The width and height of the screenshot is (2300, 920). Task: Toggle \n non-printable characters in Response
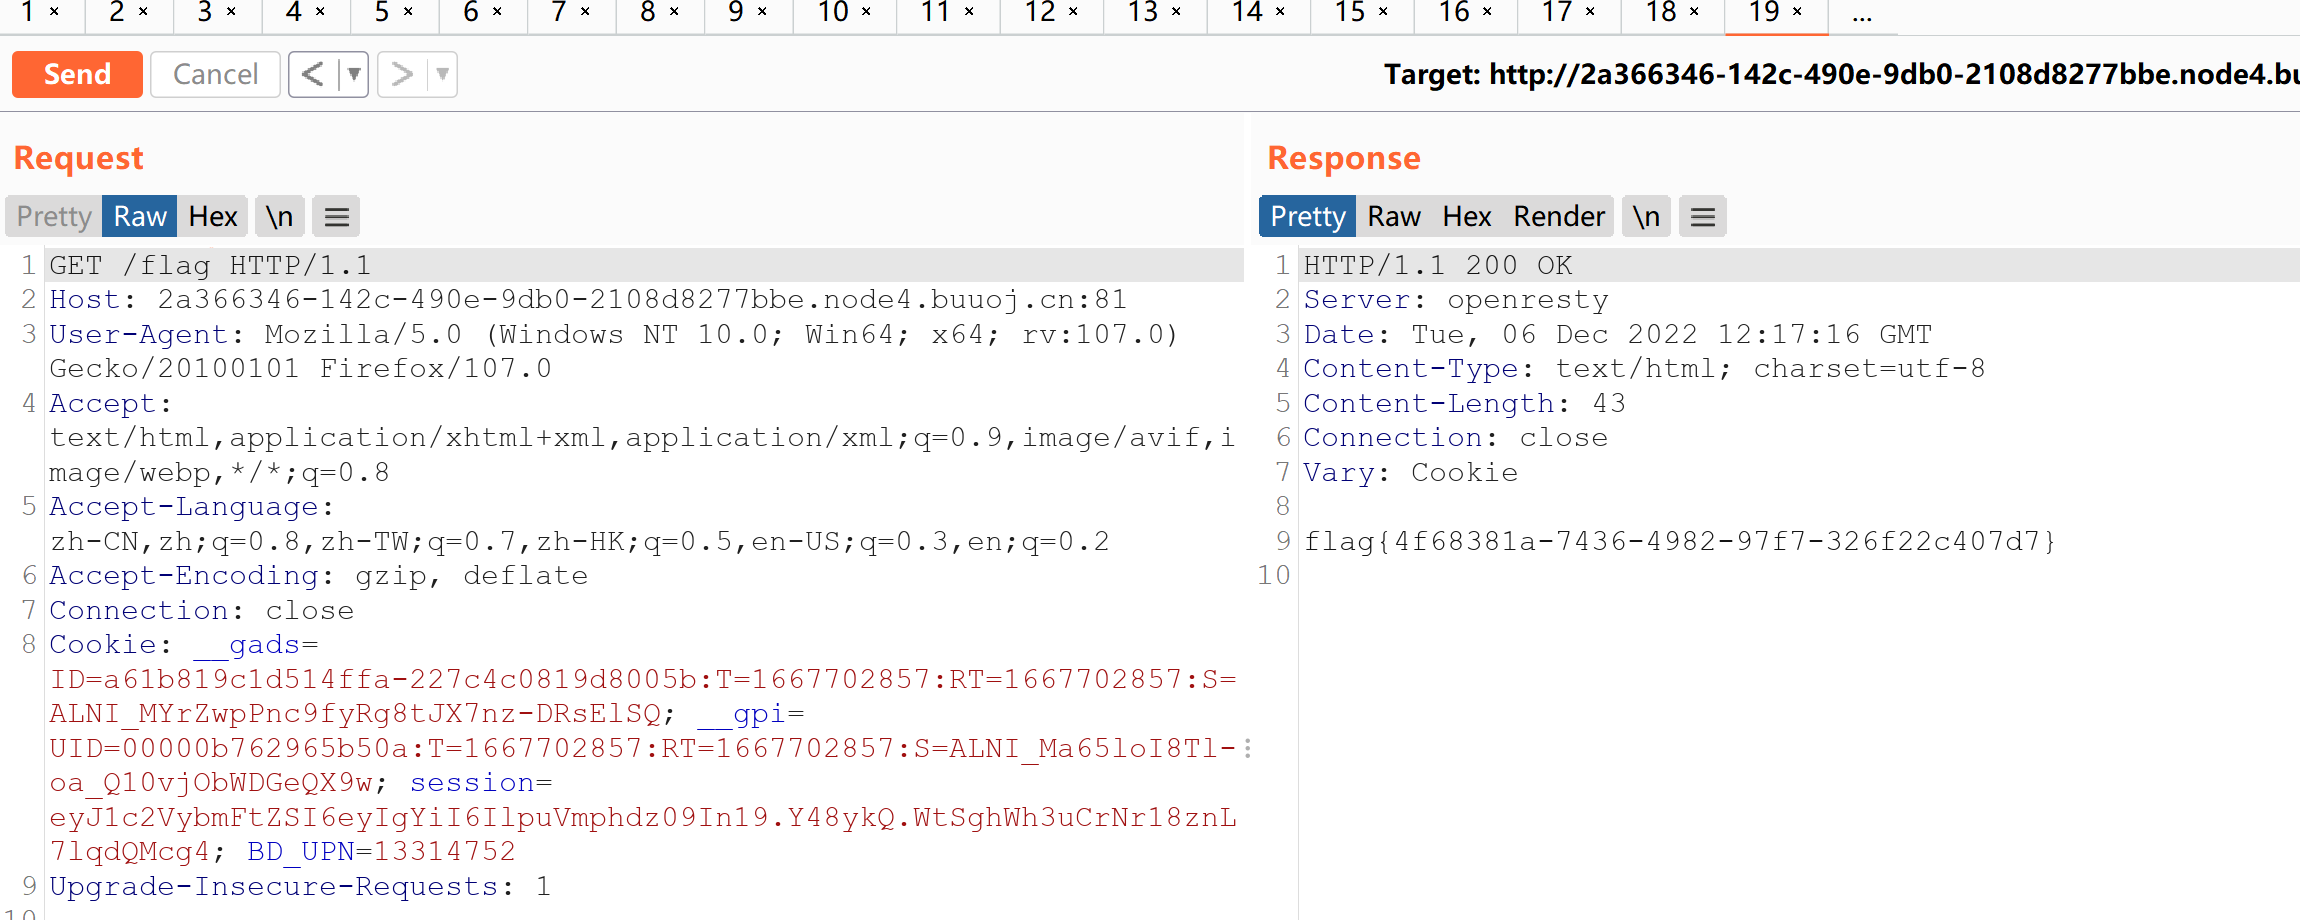coord(1646,216)
